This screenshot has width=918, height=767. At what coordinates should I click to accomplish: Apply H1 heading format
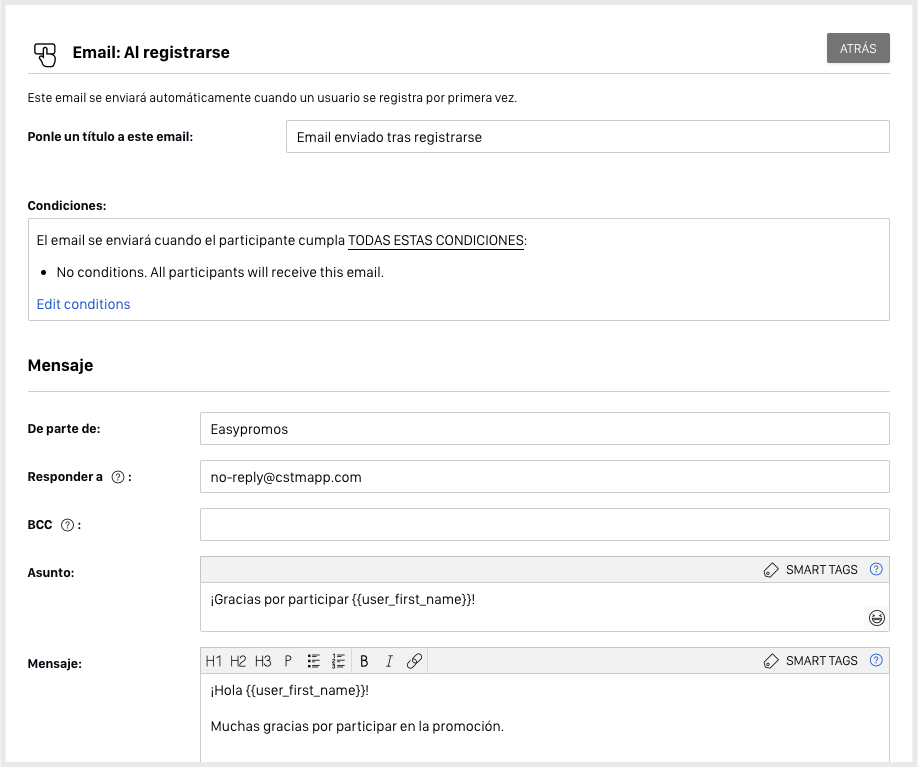click(x=214, y=661)
